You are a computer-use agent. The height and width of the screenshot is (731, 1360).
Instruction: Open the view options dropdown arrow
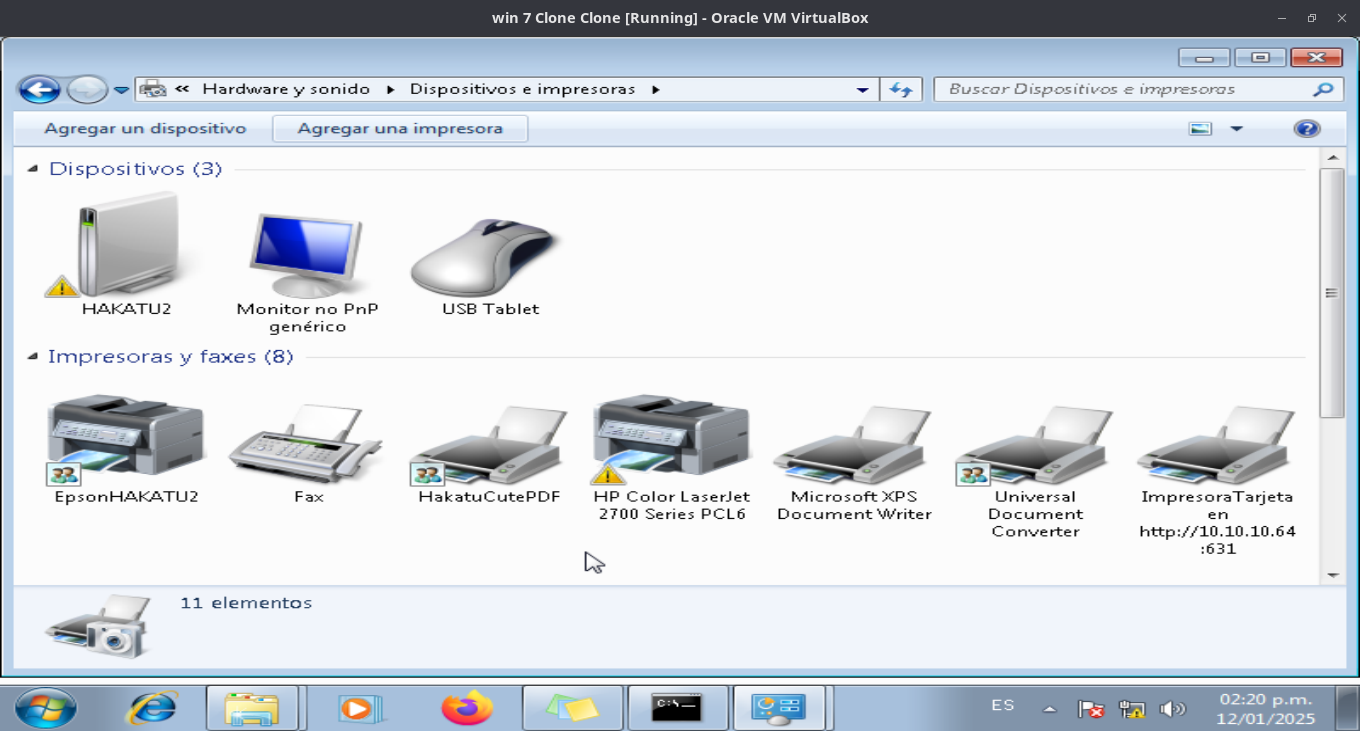[x=1237, y=129]
